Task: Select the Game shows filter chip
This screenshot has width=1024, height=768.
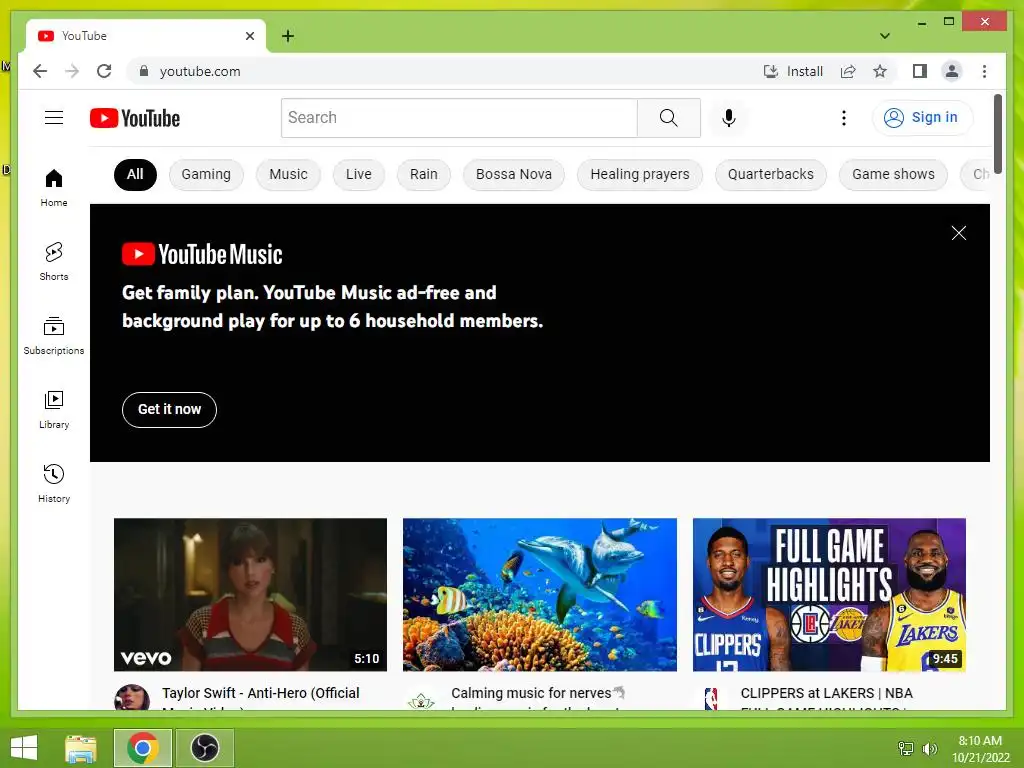Action: [x=893, y=174]
